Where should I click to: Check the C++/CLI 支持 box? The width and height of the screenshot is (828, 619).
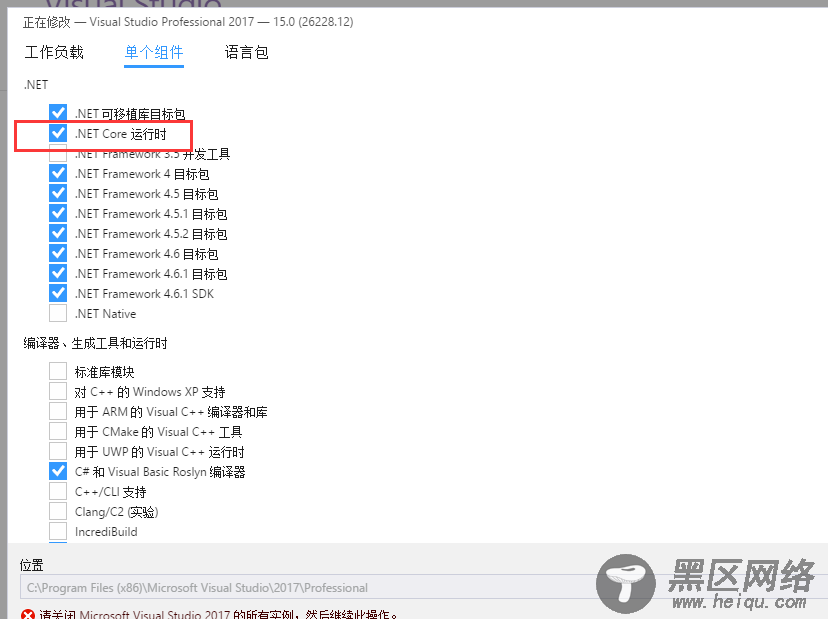(x=58, y=491)
